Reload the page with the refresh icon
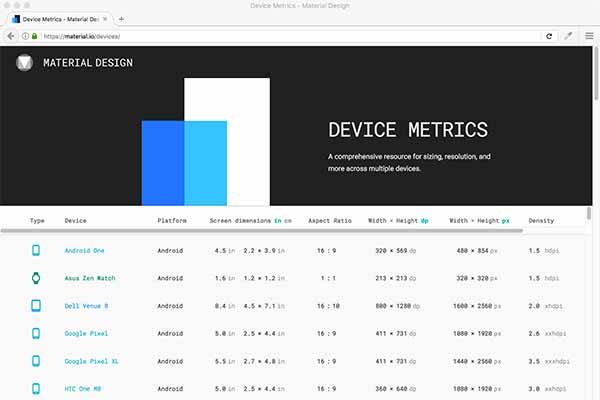 click(x=549, y=36)
